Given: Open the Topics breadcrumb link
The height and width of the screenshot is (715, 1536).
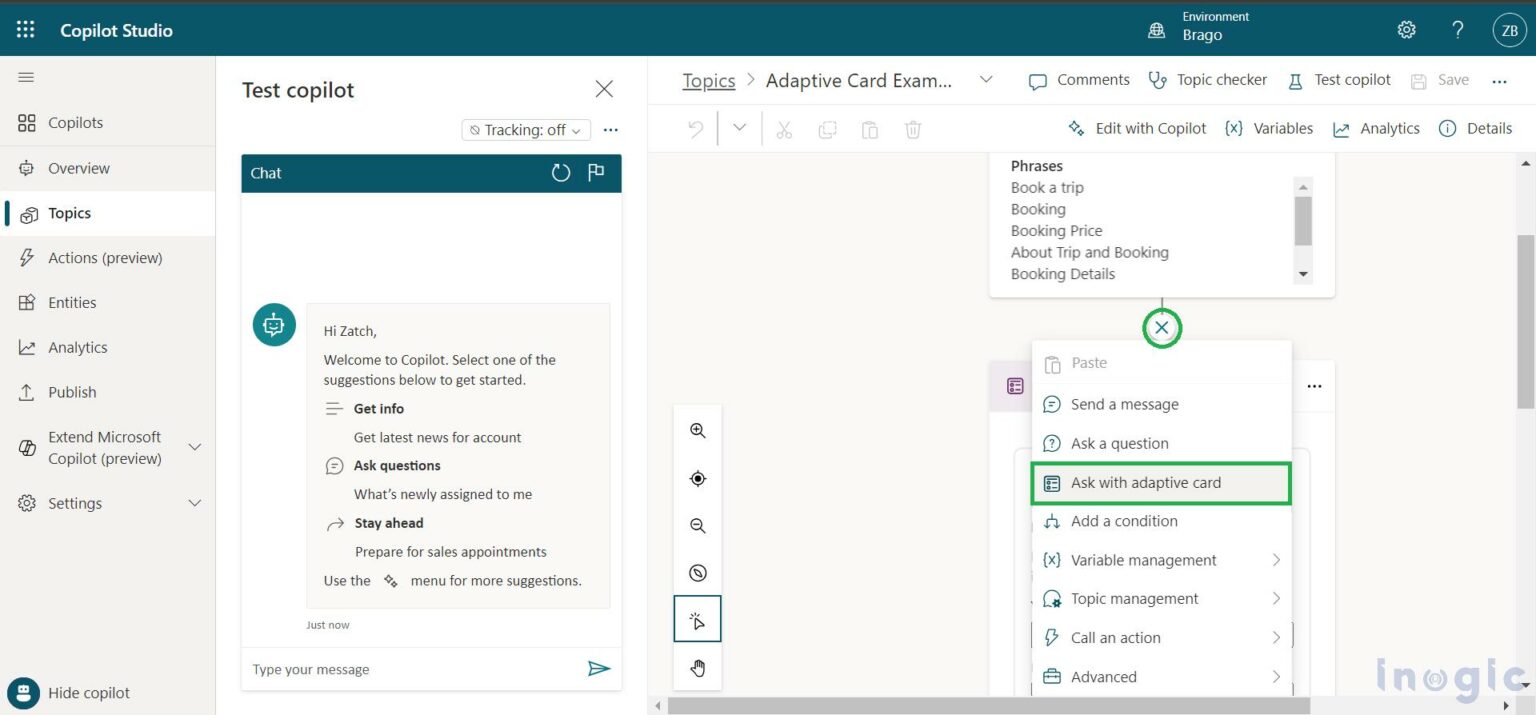Looking at the screenshot, I should coord(708,80).
